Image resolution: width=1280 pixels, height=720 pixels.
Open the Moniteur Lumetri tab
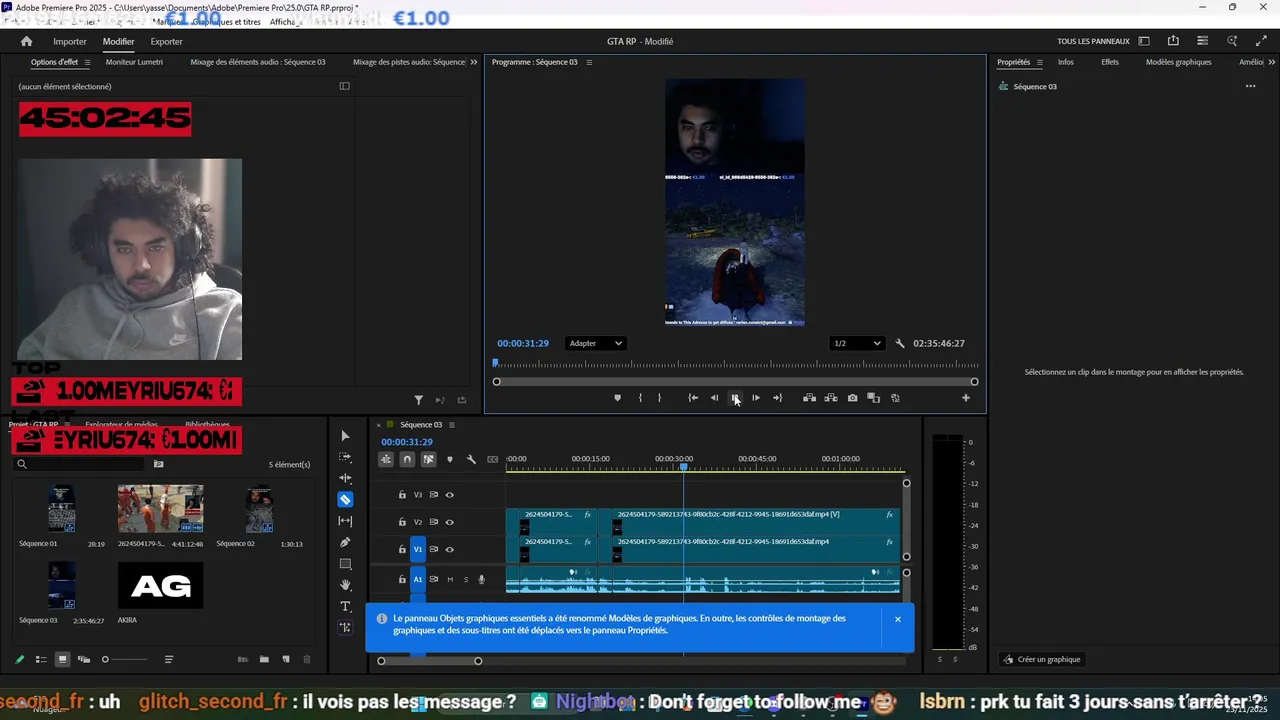coord(134,62)
